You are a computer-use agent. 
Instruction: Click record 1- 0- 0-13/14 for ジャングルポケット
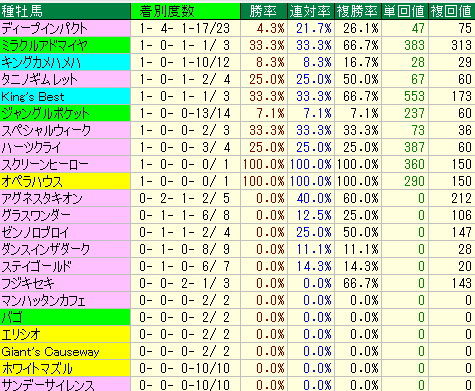point(185,113)
